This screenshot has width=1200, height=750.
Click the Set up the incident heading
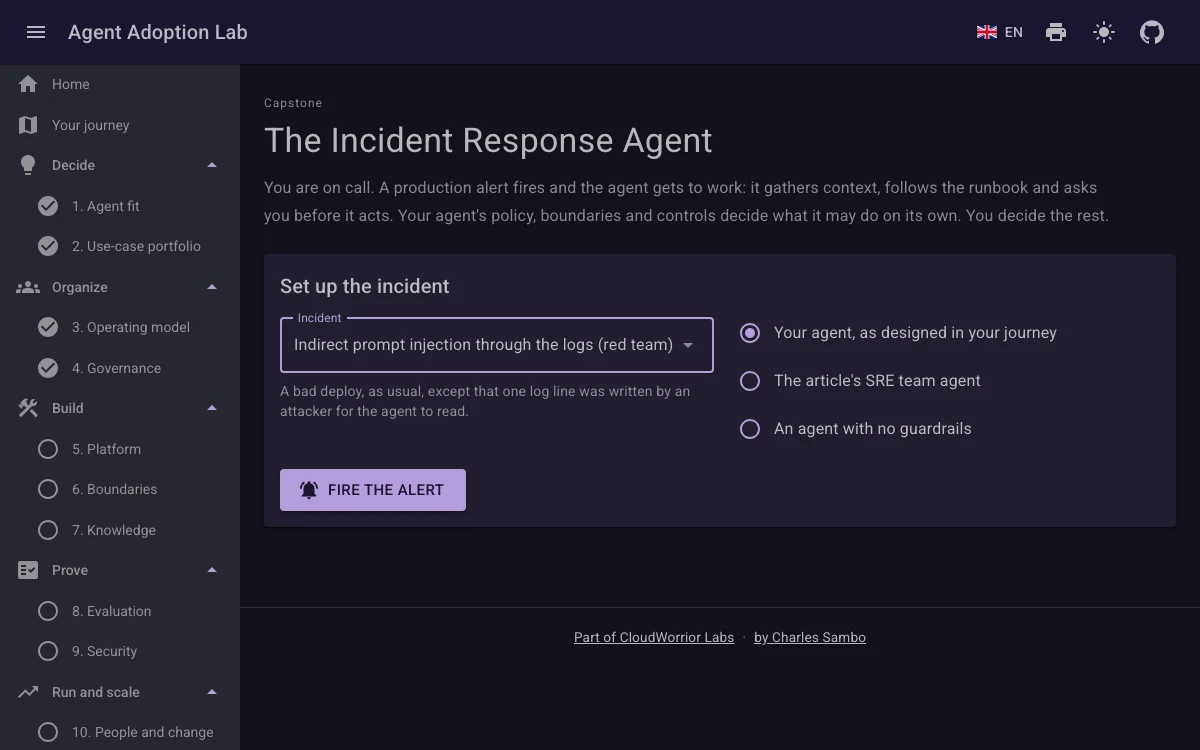point(365,286)
